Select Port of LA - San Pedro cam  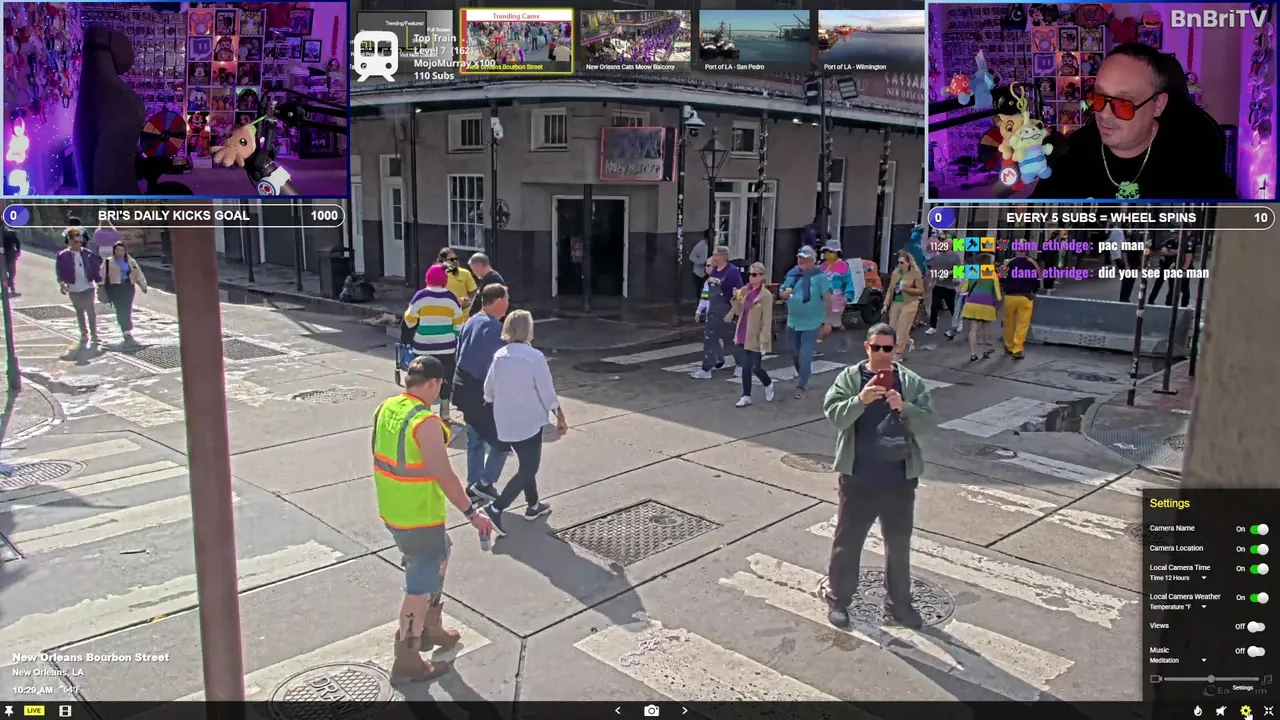754,41
